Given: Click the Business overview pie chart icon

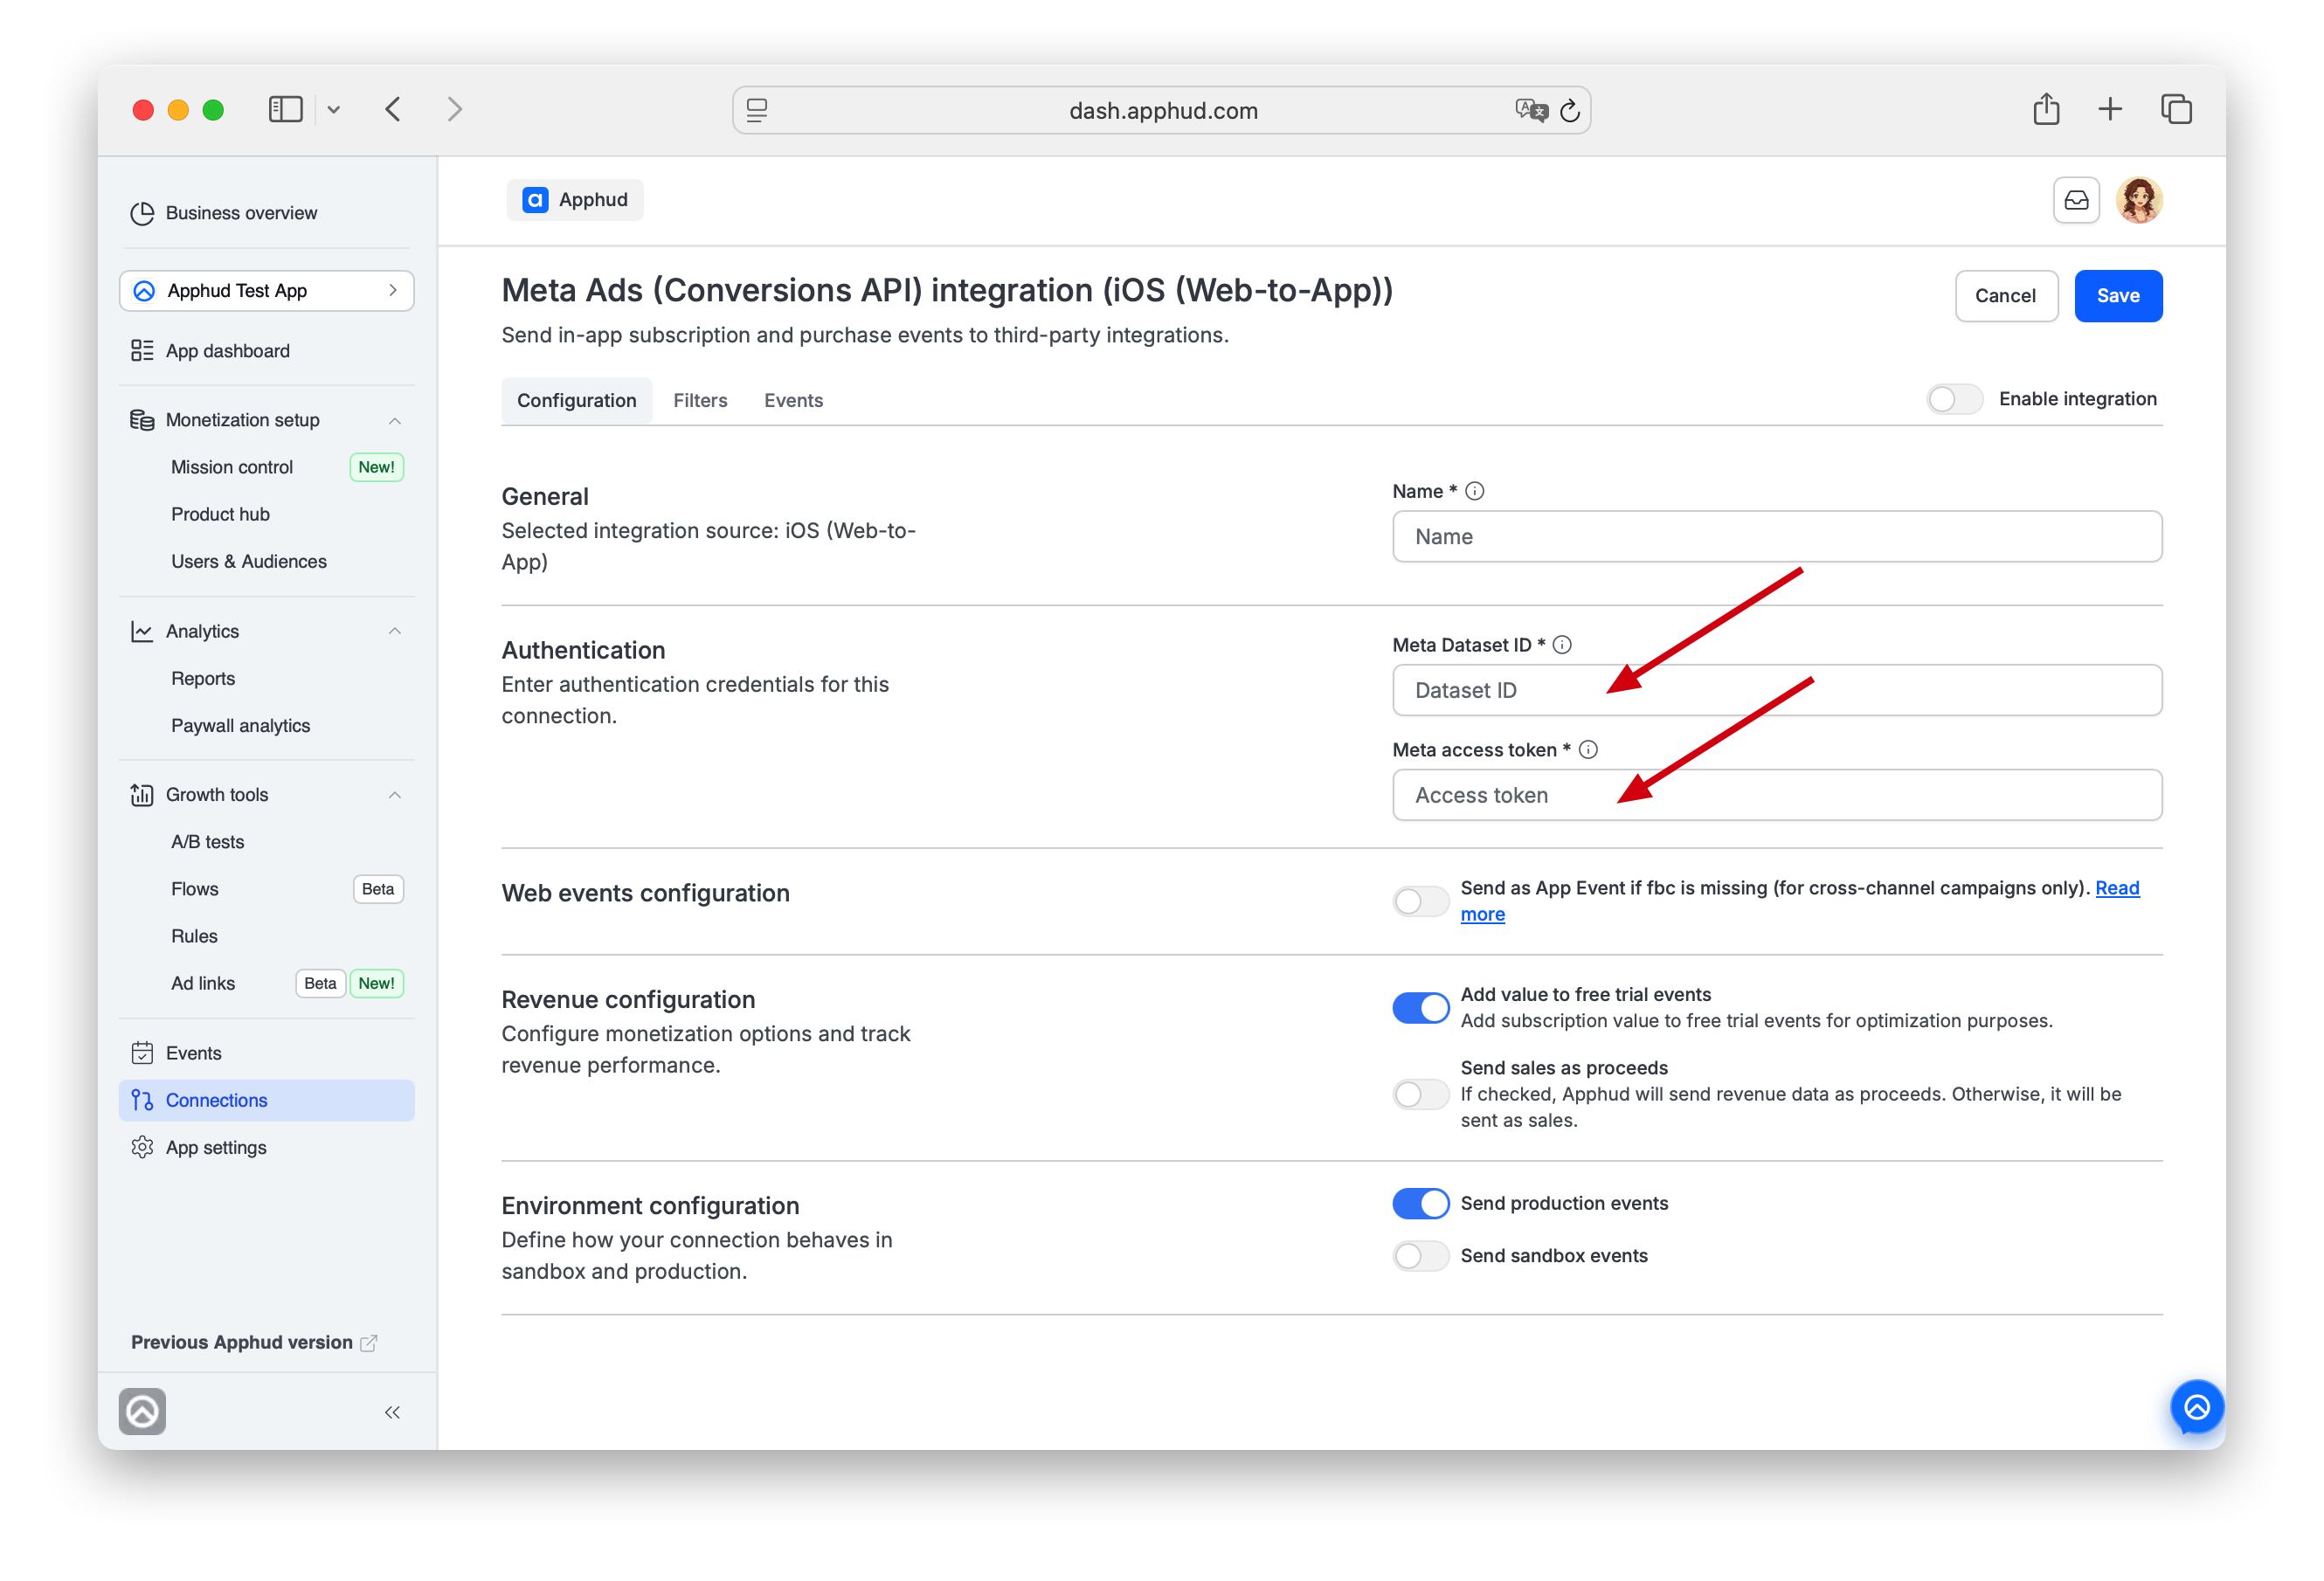Looking at the screenshot, I should click(142, 213).
